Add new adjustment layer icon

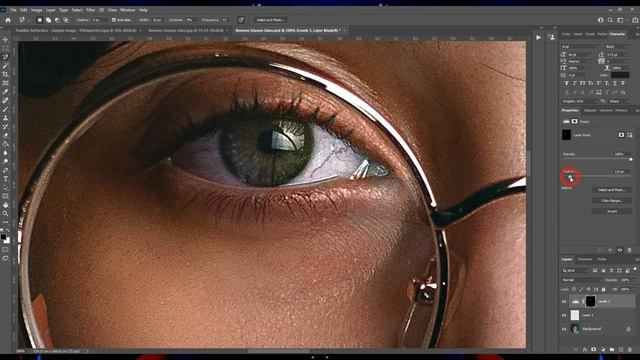pyautogui.click(x=603, y=350)
